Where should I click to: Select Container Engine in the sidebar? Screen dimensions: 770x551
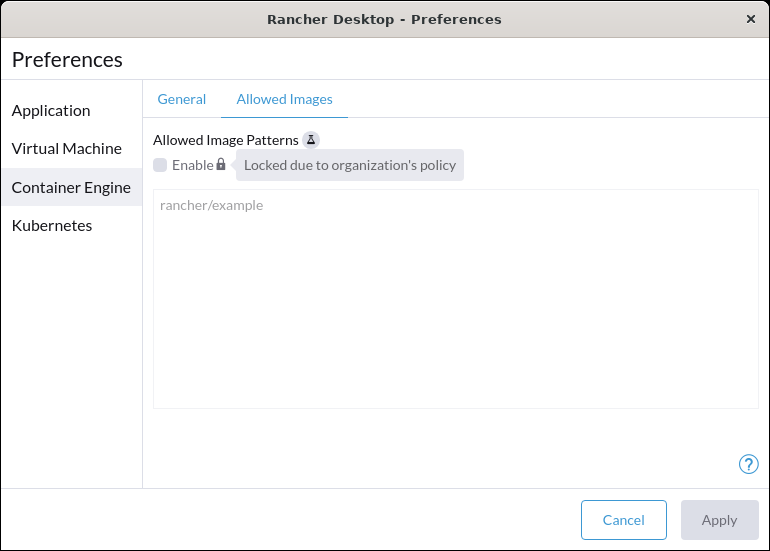click(72, 187)
